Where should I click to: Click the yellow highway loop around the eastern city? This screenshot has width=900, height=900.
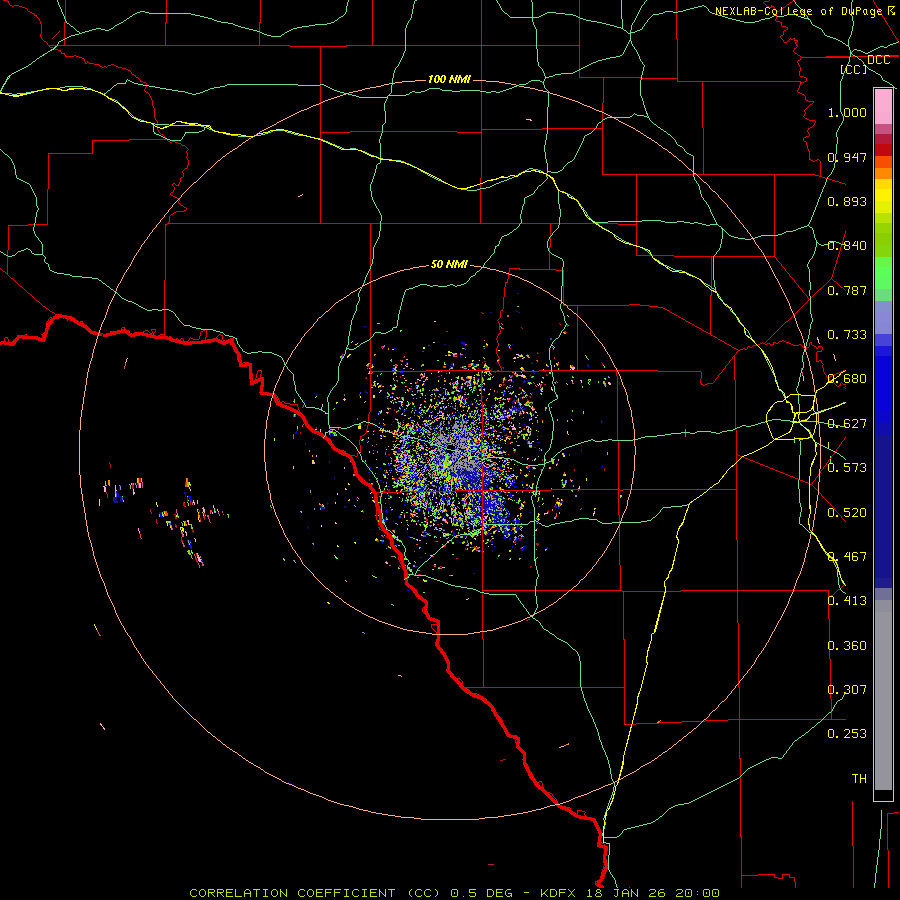tap(793, 417)
